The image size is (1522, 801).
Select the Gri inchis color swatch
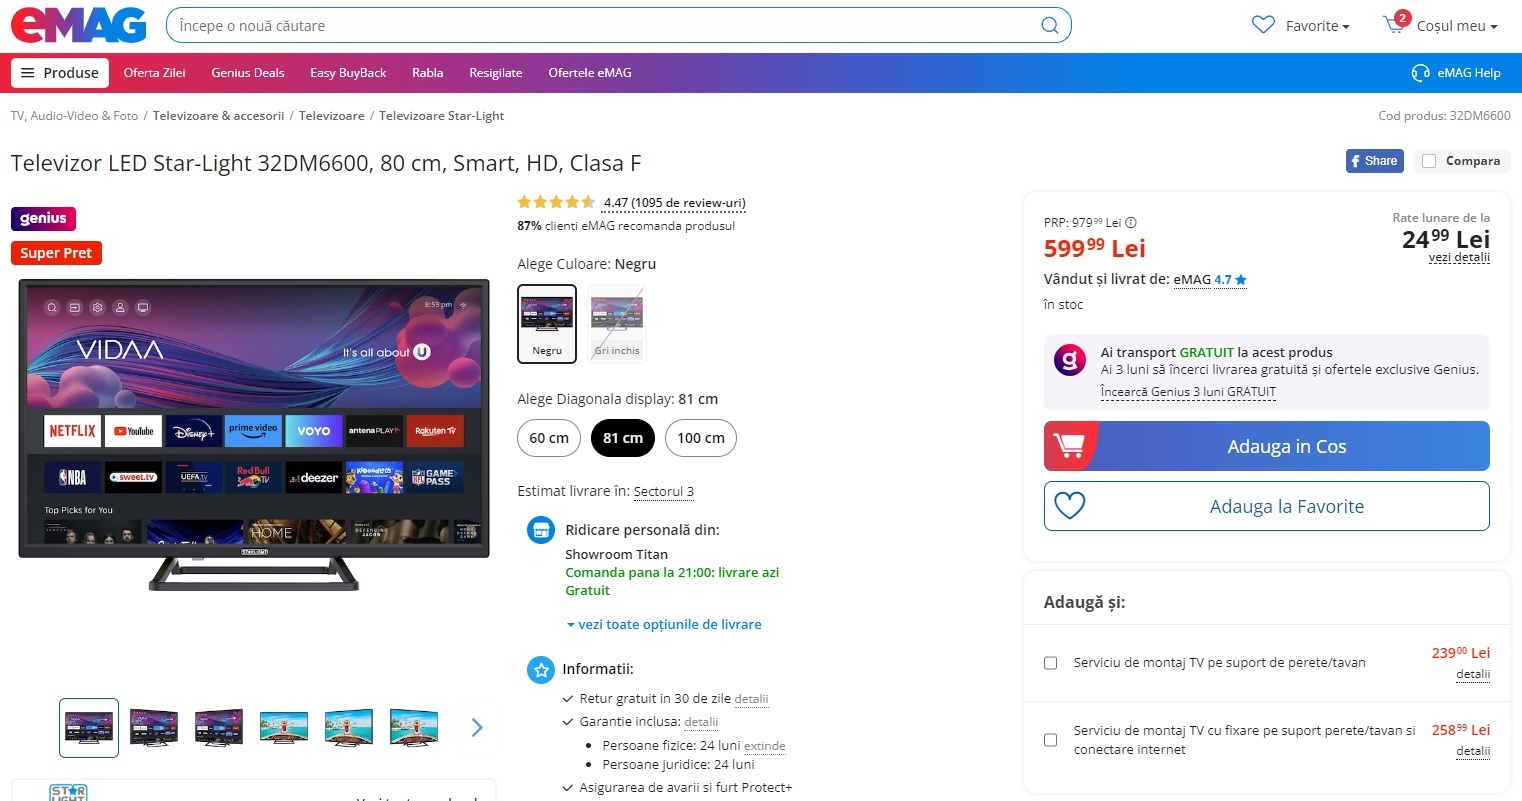tap(617, 324)
